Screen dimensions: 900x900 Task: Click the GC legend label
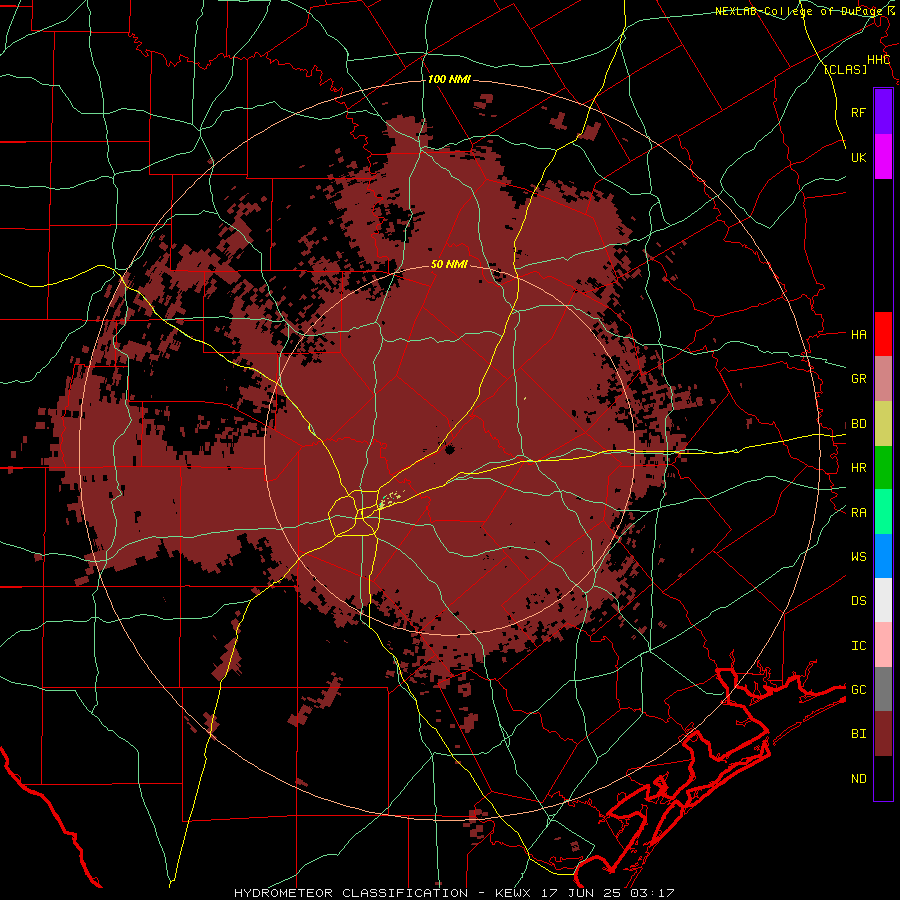[858, 690]
